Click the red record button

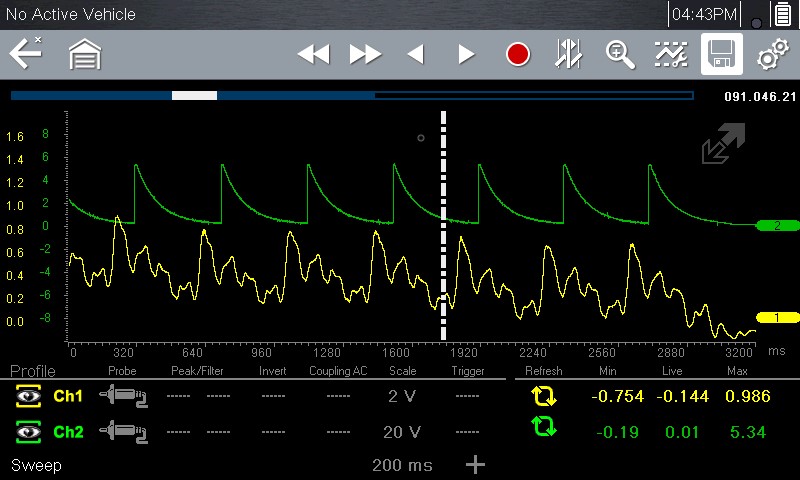click(517, 54)
